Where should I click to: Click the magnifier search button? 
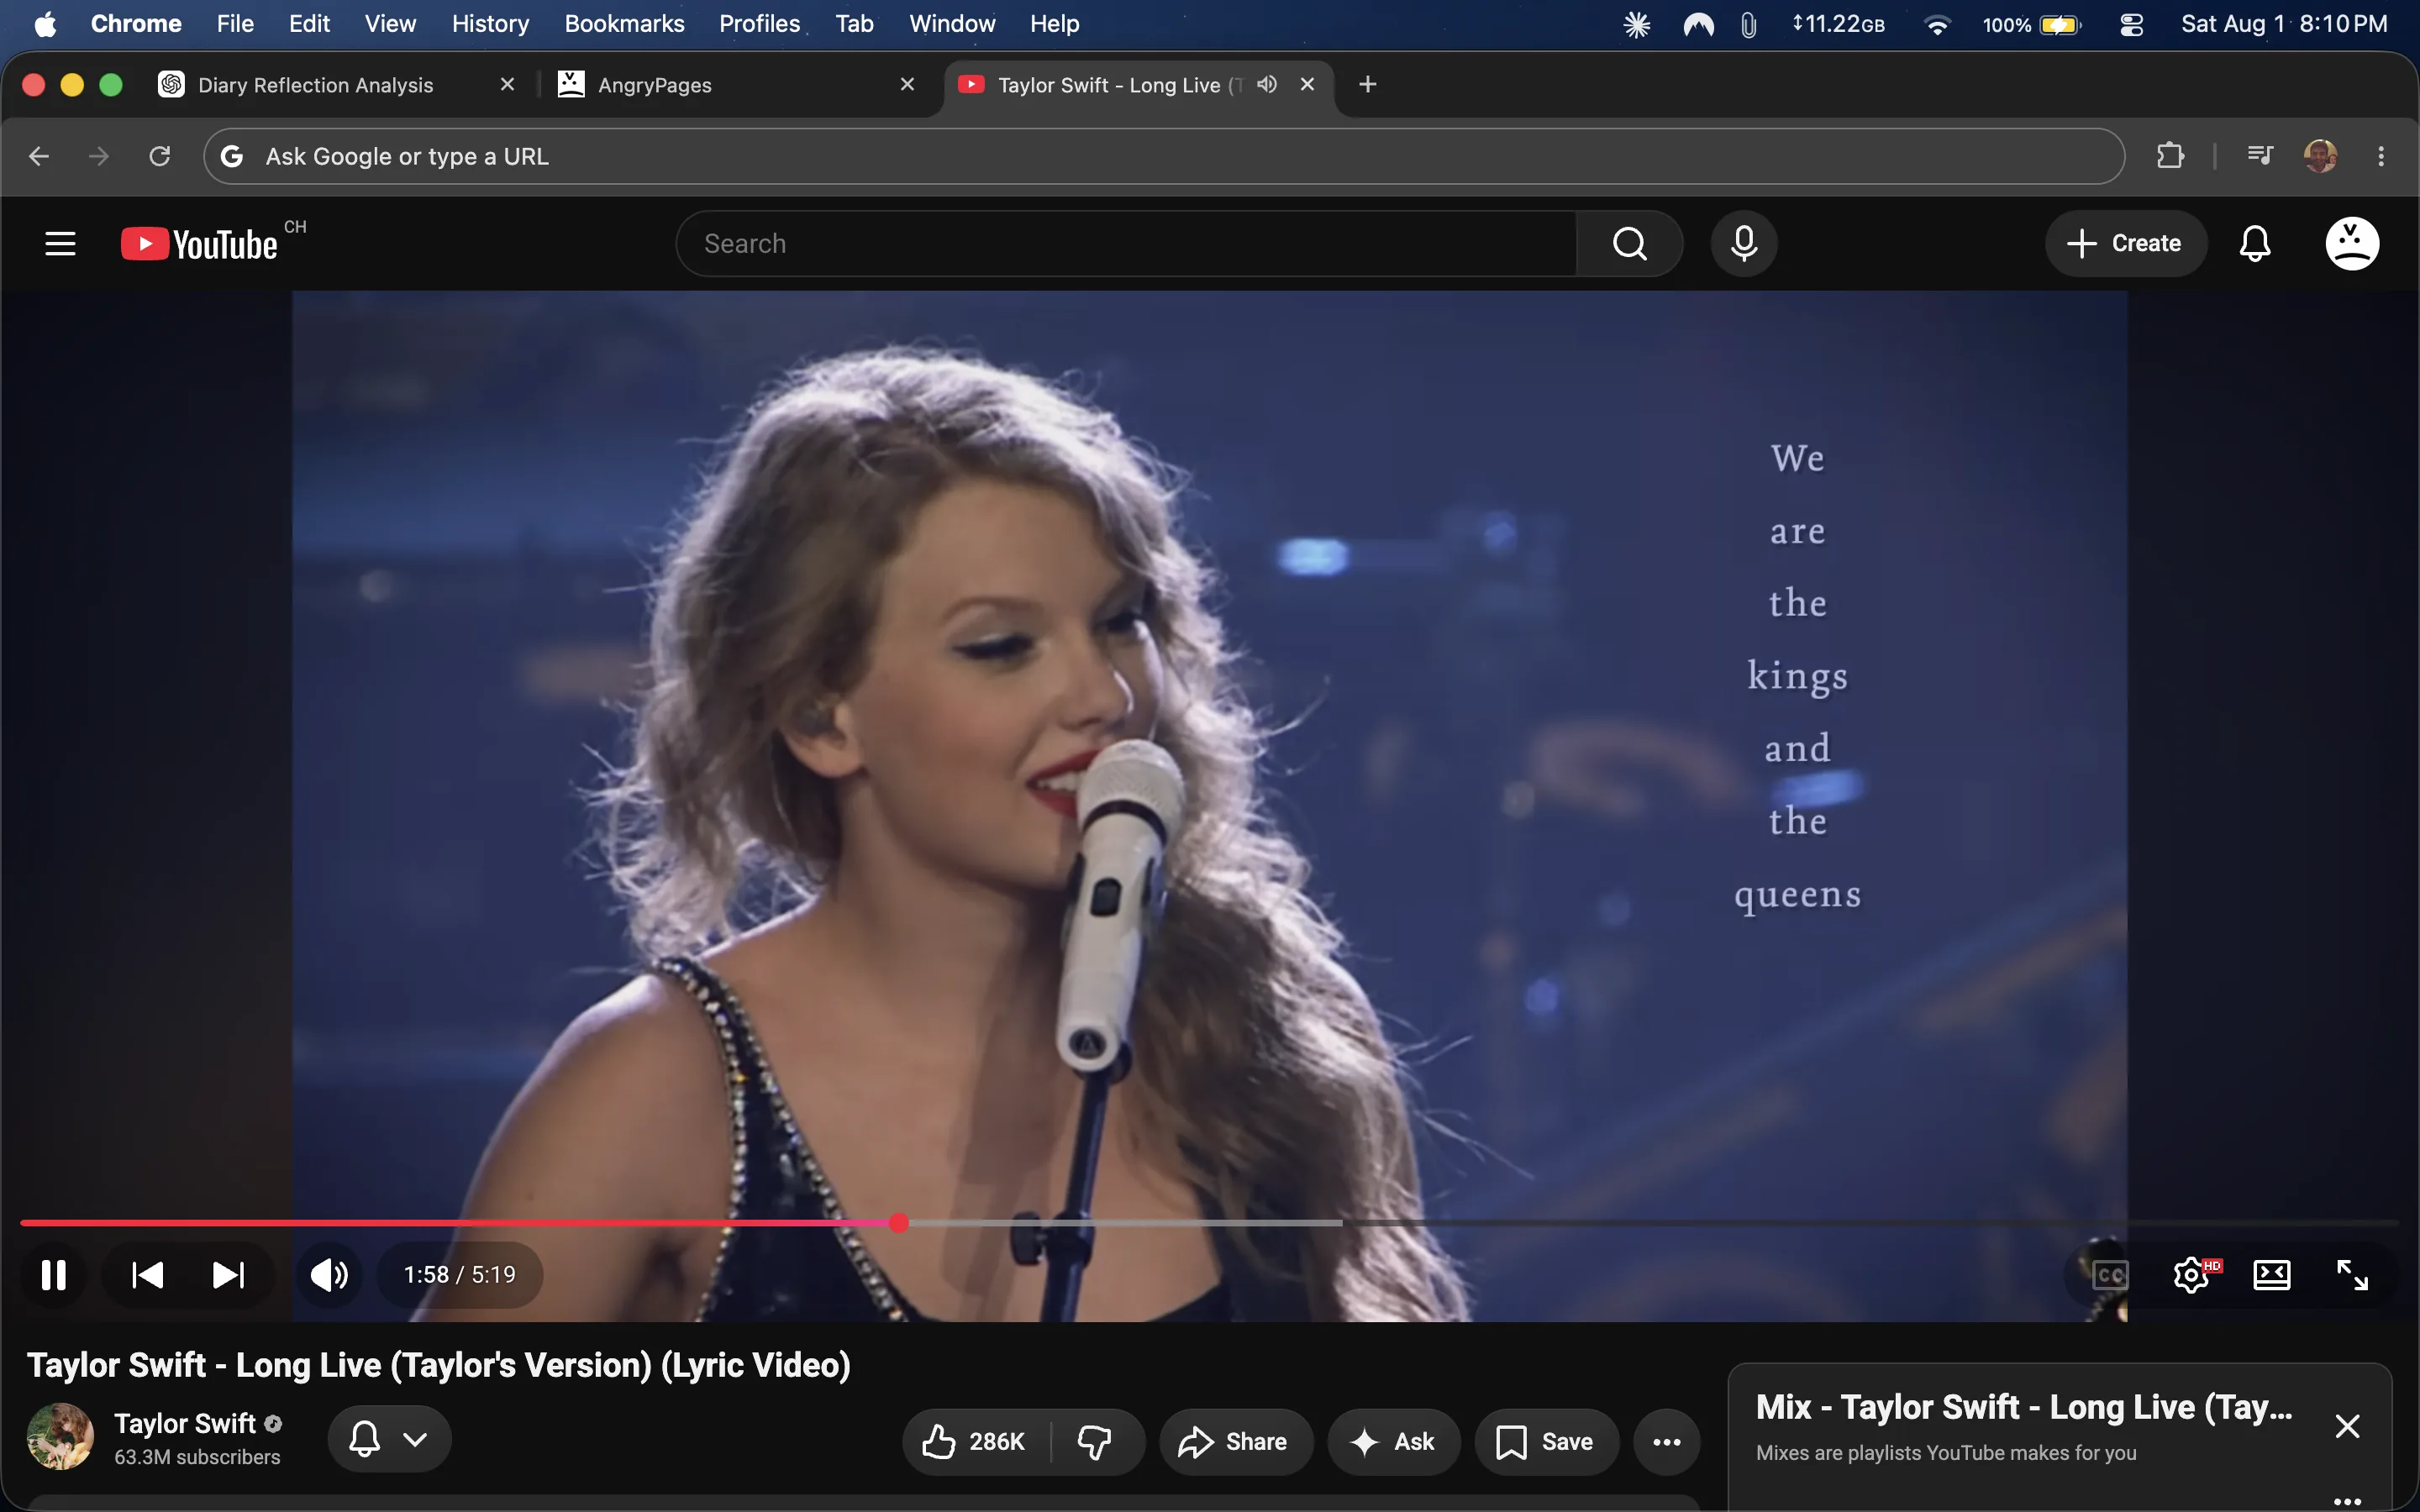coord(1629,243)
